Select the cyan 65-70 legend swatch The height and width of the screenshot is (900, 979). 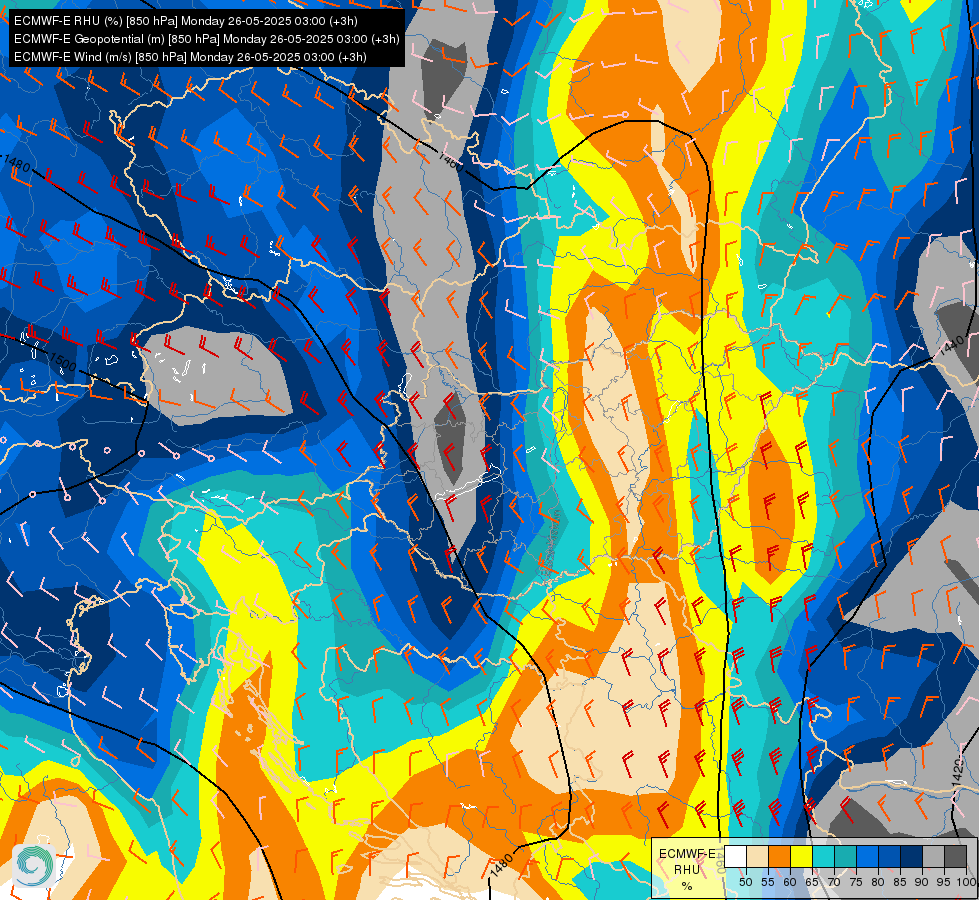[824, 856]
